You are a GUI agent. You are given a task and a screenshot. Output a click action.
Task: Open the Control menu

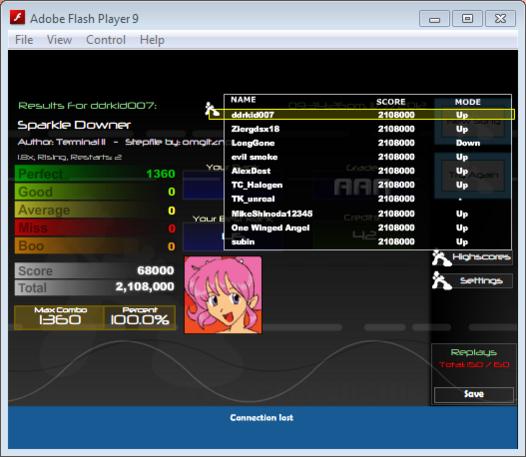[x=106, y=40]
